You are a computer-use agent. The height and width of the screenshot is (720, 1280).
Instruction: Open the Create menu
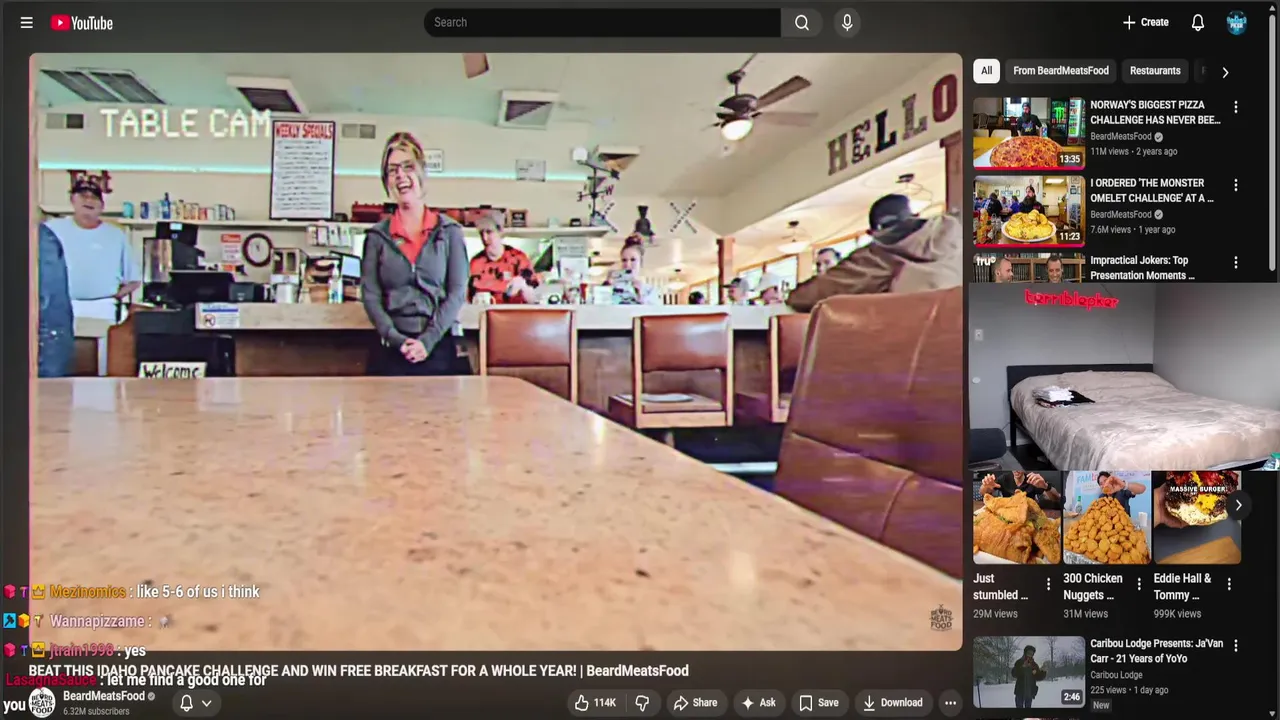[1145, 22]
